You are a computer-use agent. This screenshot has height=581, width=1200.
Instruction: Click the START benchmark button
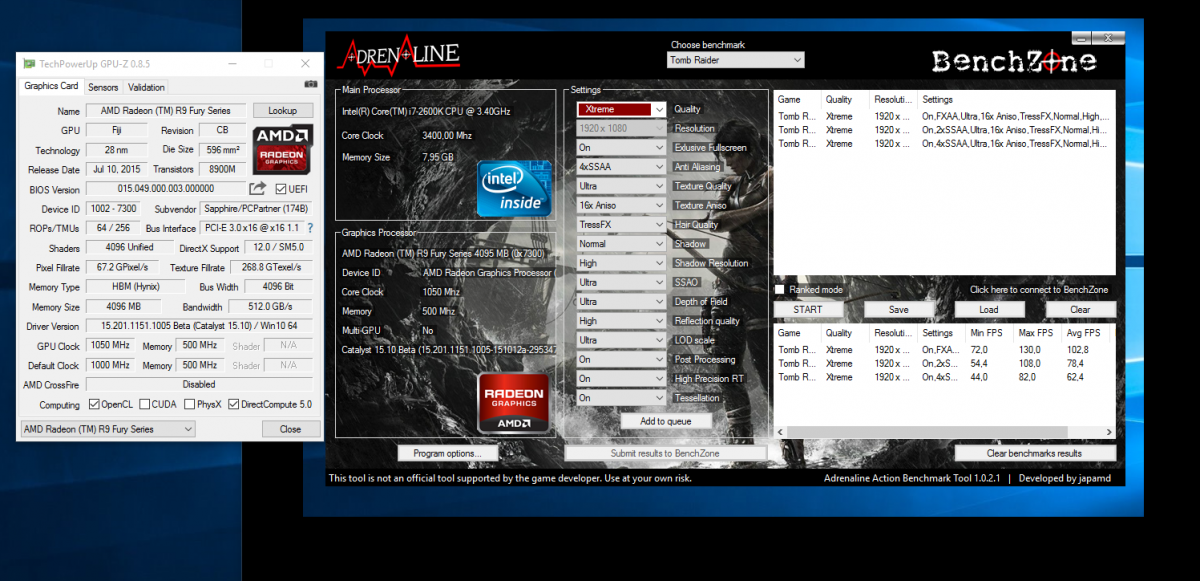click(x=808, y=309)
